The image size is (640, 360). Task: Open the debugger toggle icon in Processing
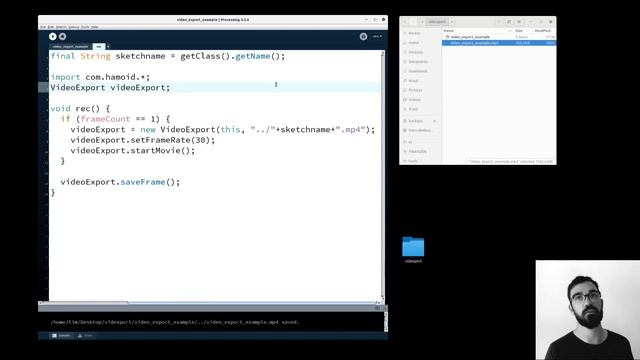(363, 36)
